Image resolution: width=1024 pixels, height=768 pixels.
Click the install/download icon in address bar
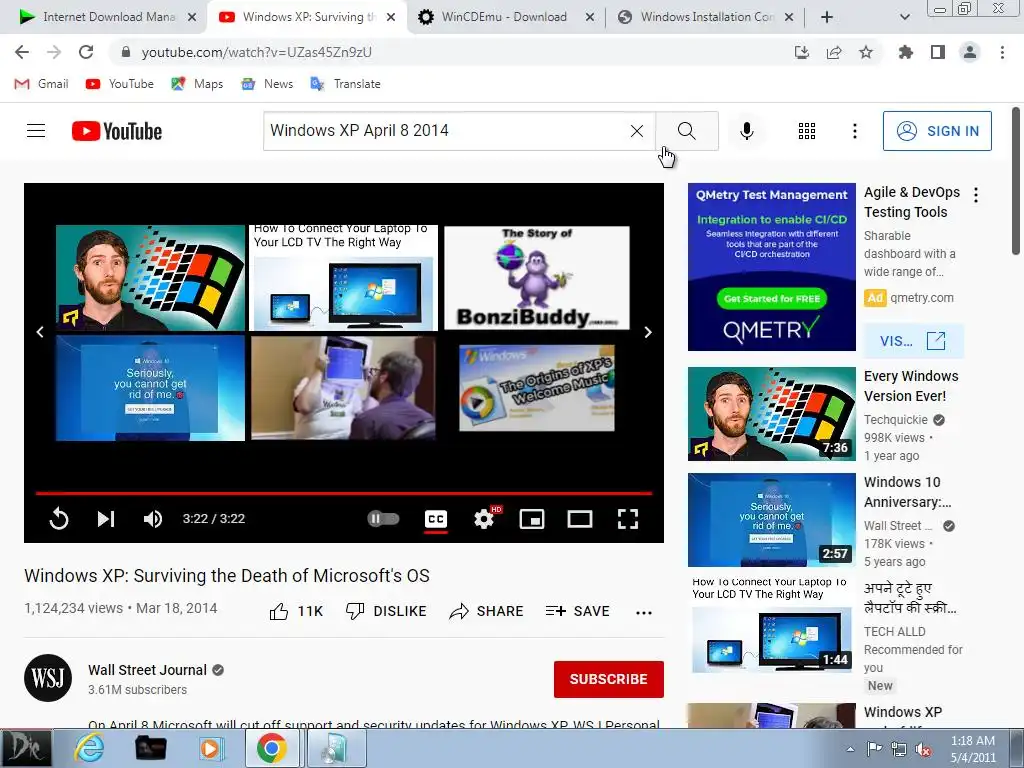pos(802,52)
